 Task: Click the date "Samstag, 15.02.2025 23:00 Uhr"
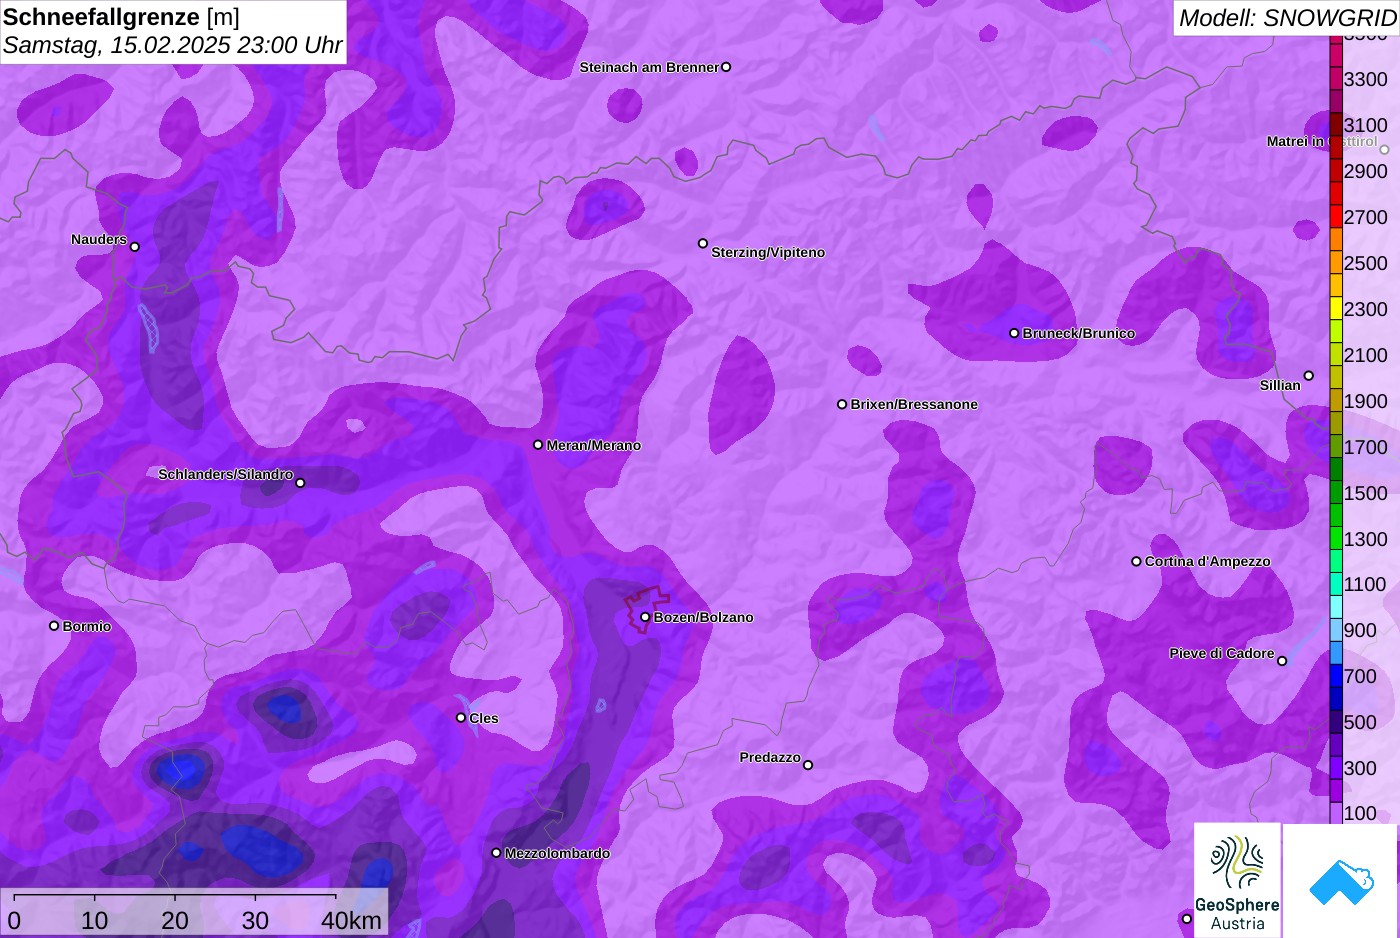[173, 46]
